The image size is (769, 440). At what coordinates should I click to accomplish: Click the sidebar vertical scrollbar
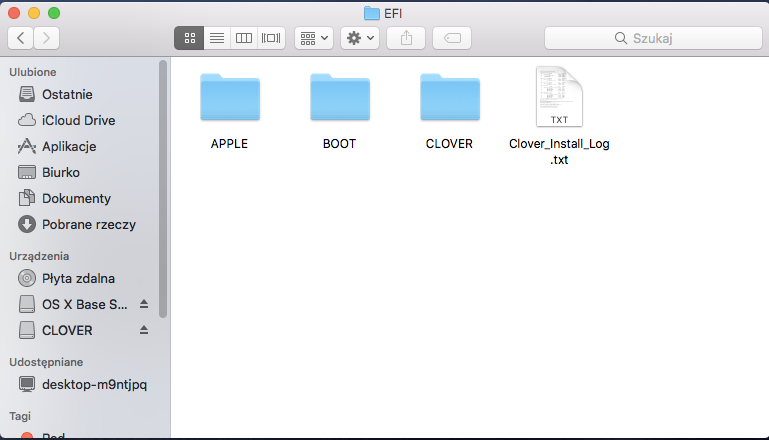[x=163, y=189]
